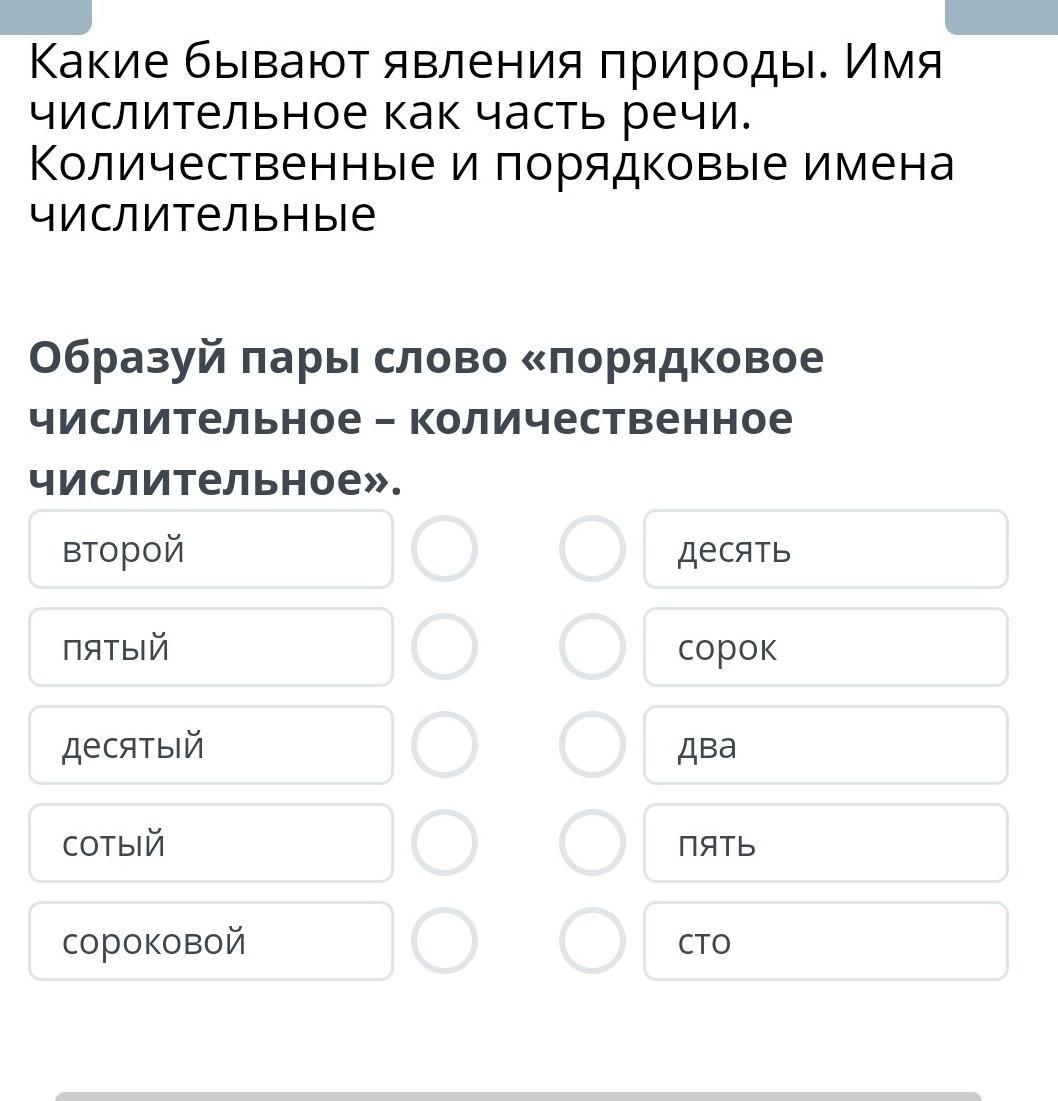Click the «пять» answer card
This screenshot has height=1101, width=1058.
tap(825, 843)
